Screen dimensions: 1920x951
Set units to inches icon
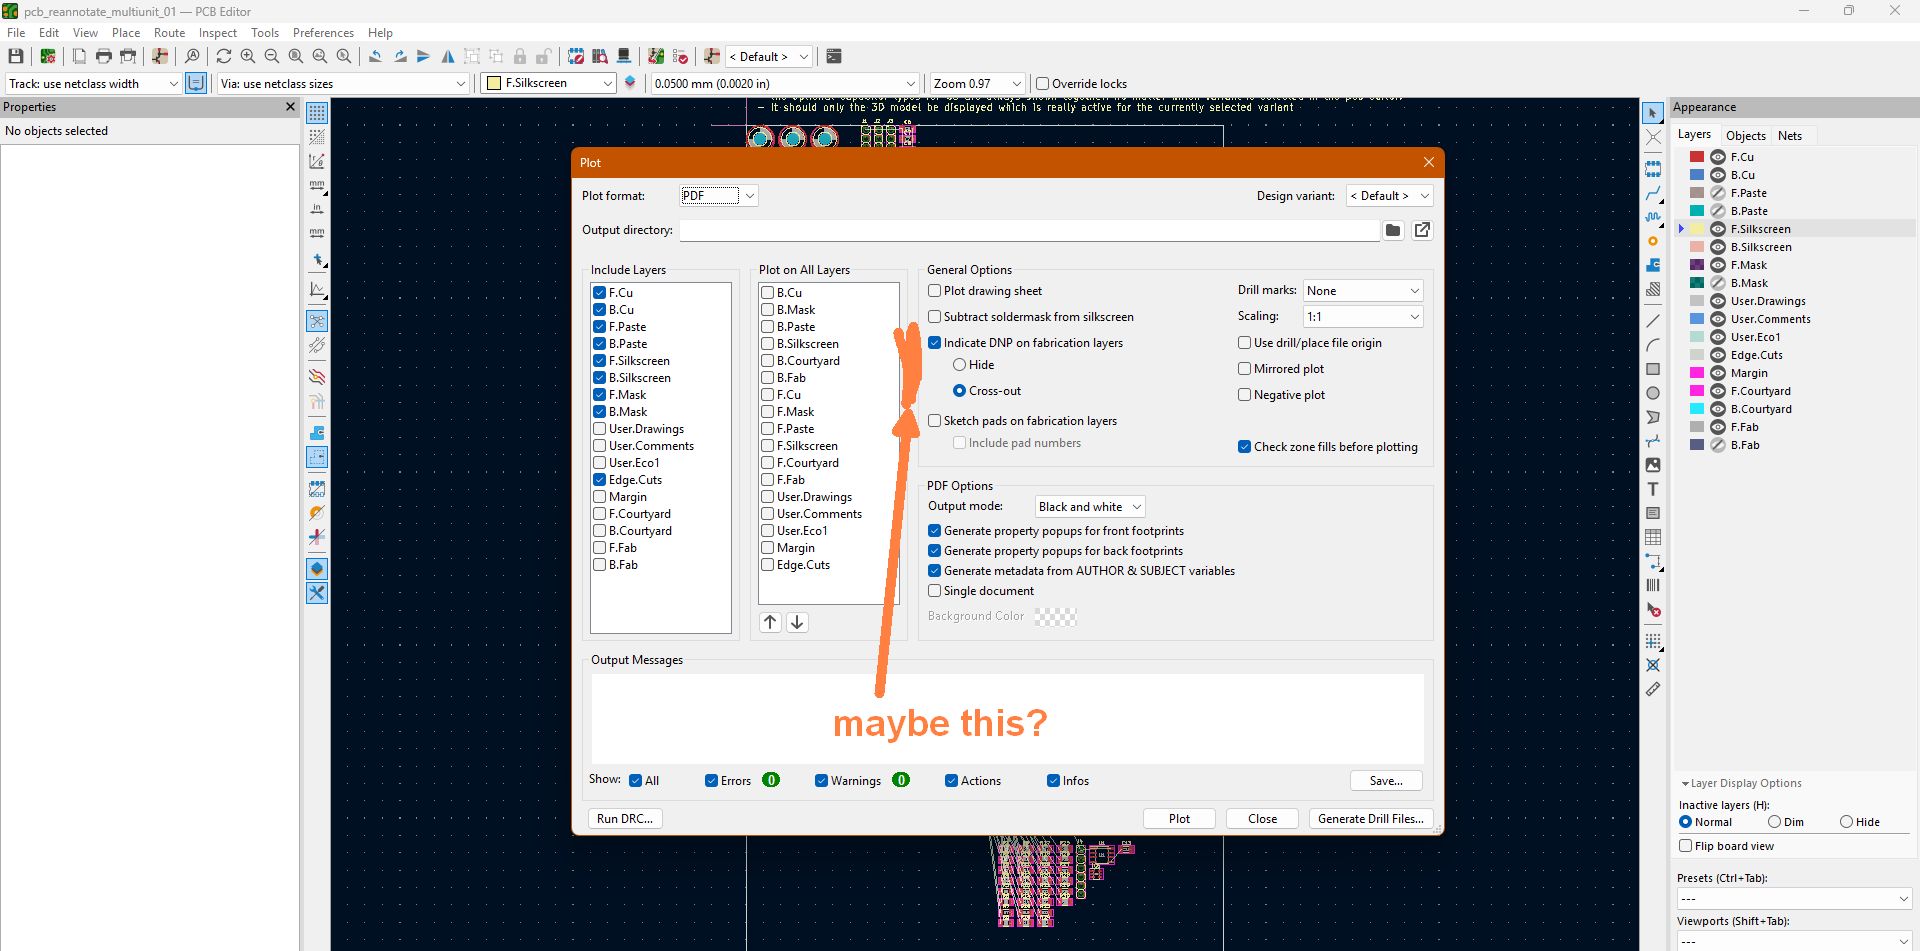coord(317,209)
